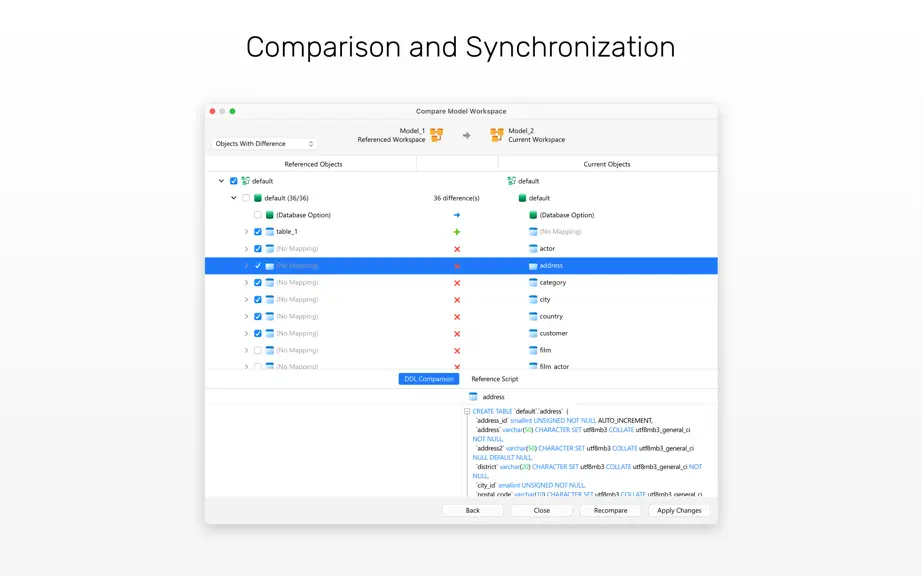Image resolution: width=922 pixels, height=576 pixels.
Task: Click the Model_2 current workspace icon
Action: [497, 135]
